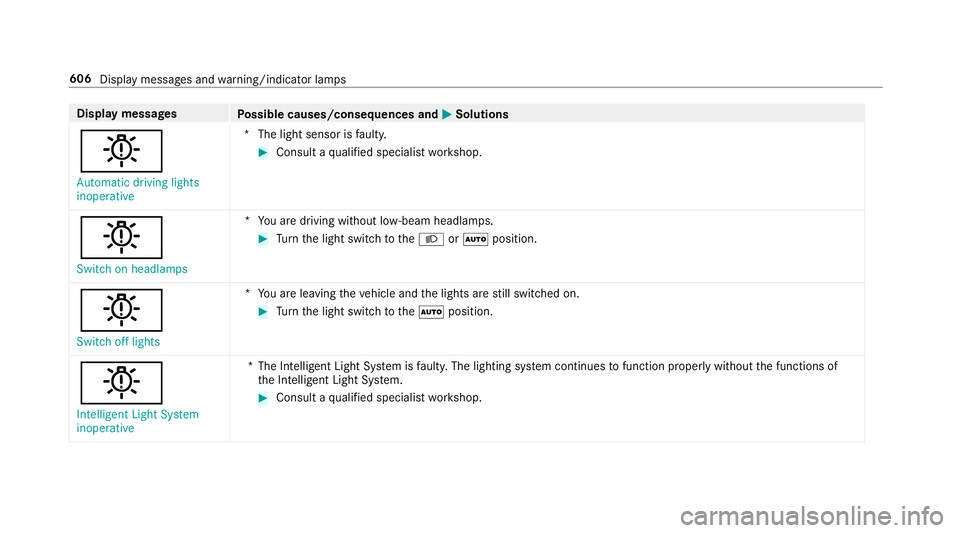Open the Intelligent Light System inoperative link

[x=137, y=421]
